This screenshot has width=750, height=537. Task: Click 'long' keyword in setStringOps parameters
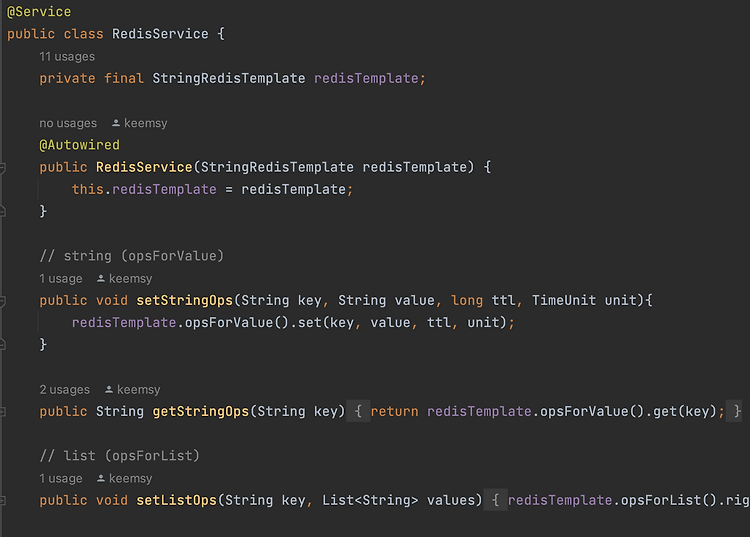(467, 300)
